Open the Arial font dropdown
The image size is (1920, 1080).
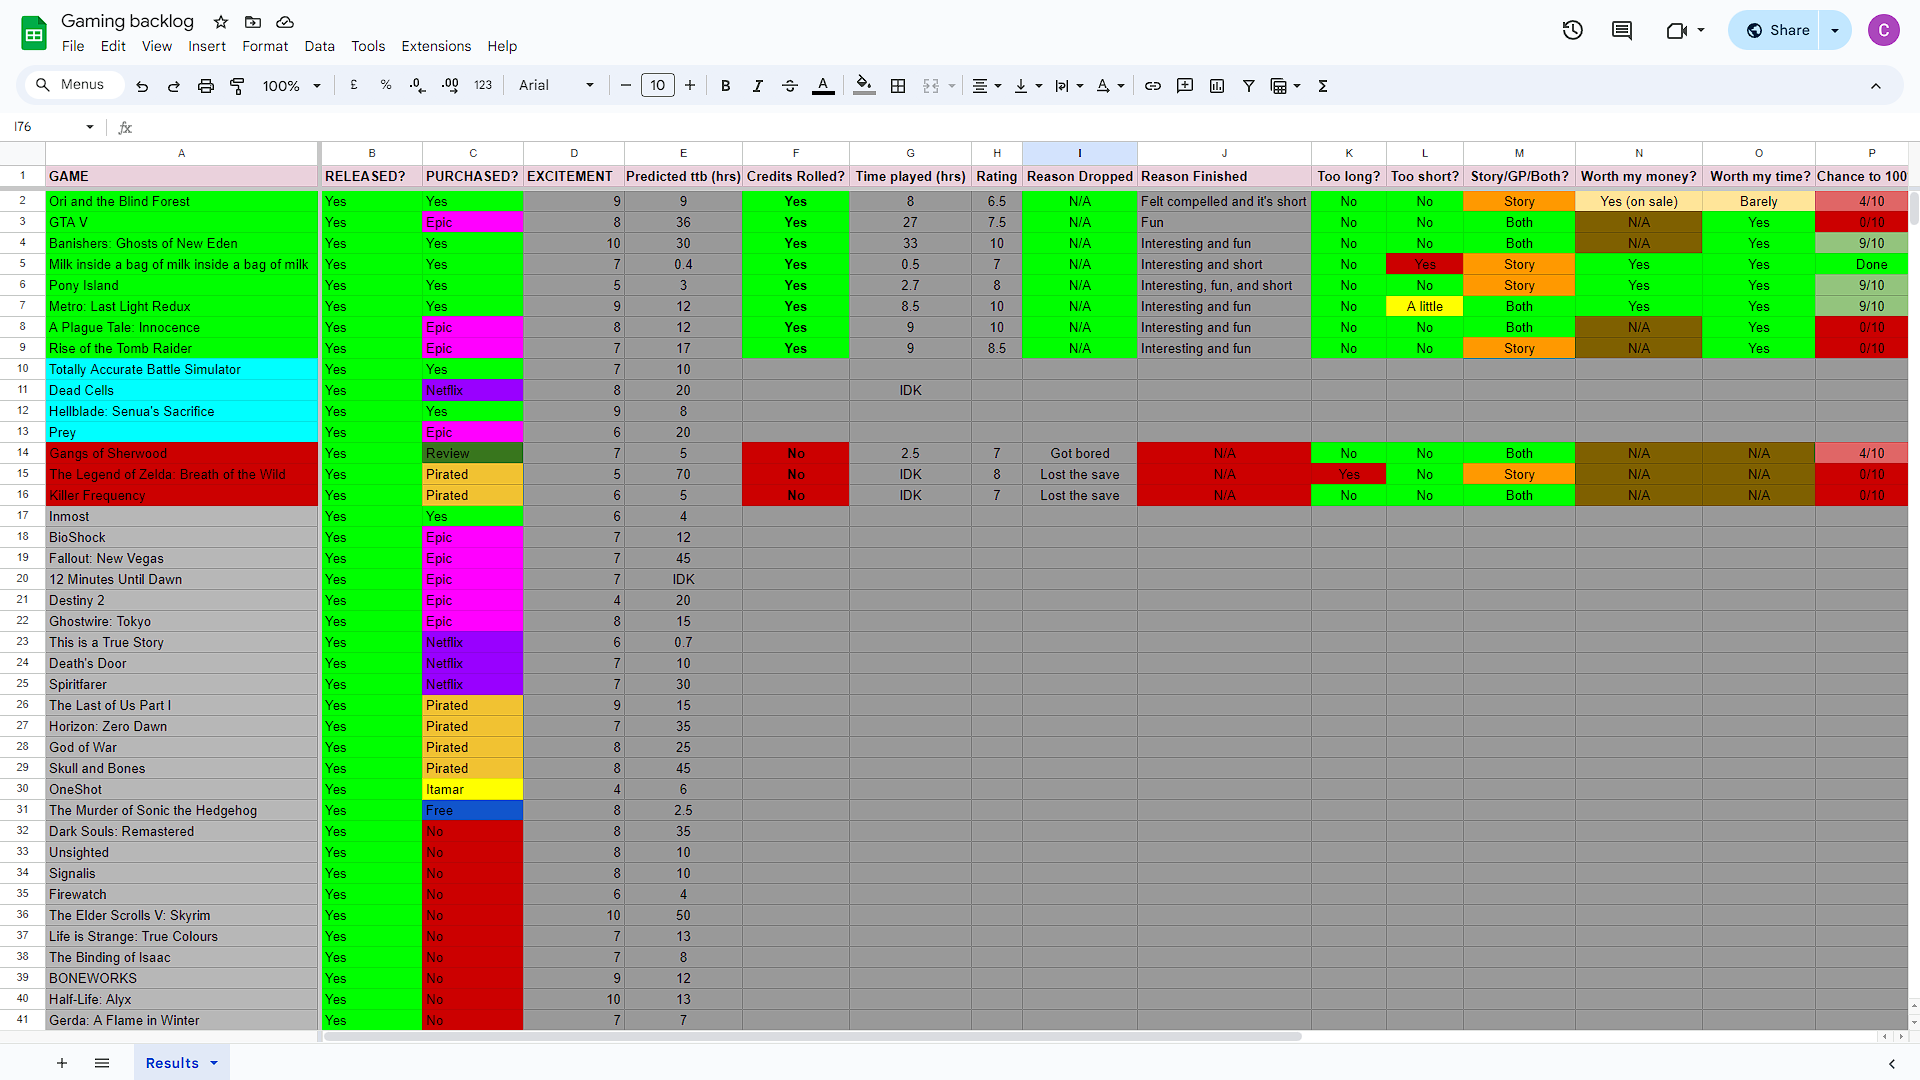coord(556,86)
